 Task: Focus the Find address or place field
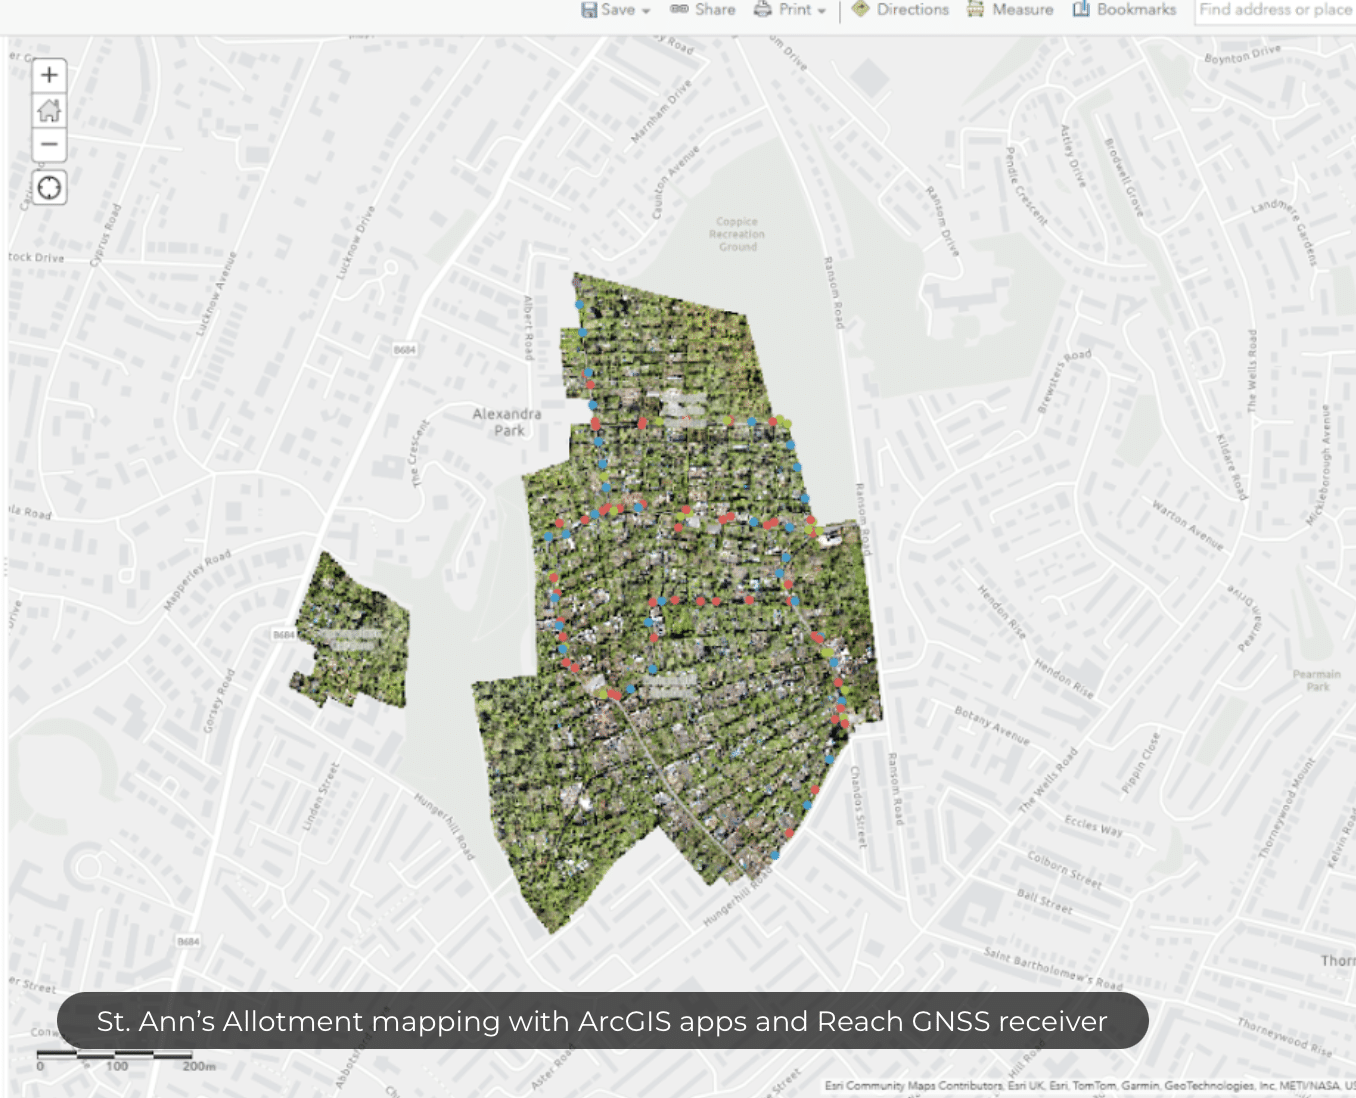[1275, 10]
